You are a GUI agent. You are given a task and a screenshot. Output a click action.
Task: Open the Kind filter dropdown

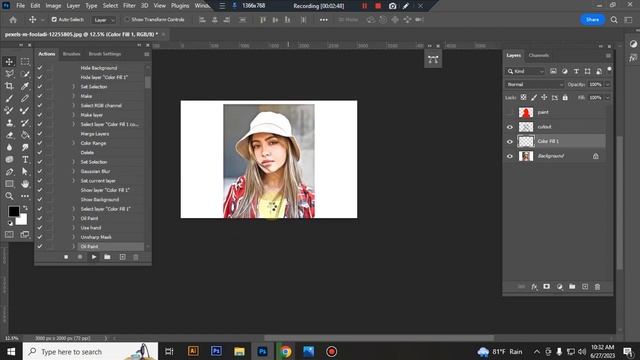(525, 71)
